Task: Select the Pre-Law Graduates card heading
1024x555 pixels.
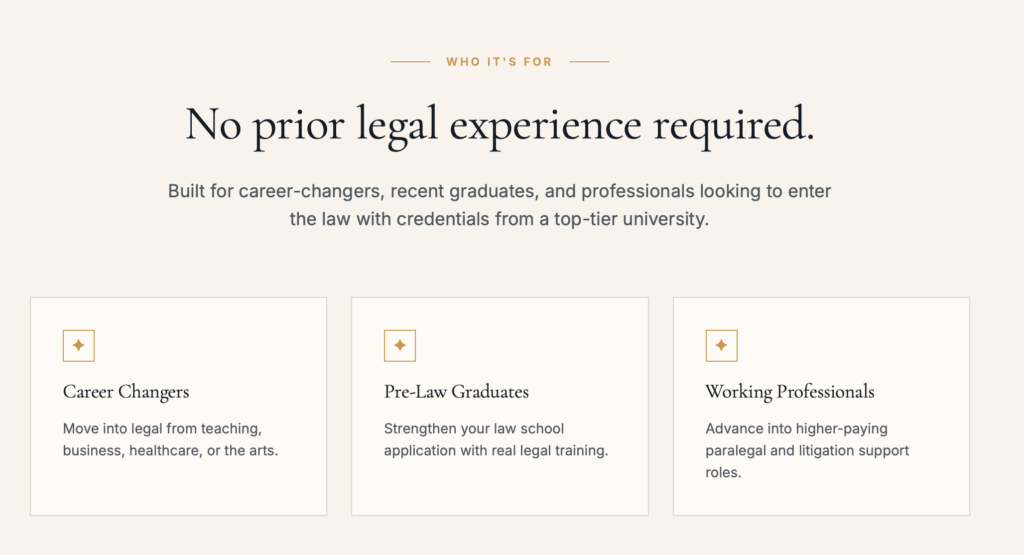Action: 456,392
